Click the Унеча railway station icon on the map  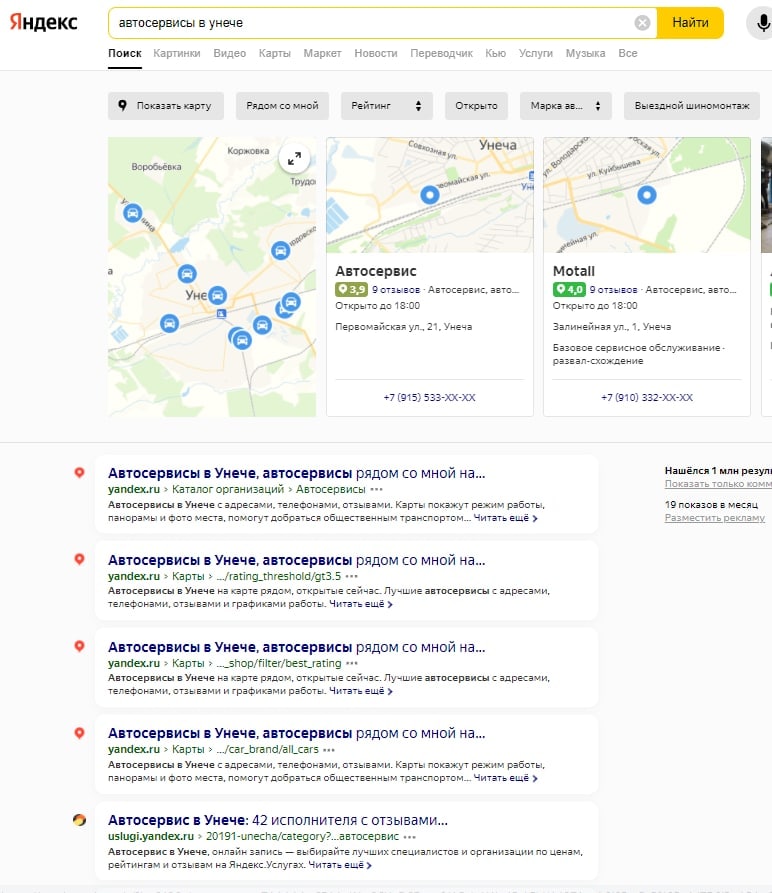click(x=221, y=313)
